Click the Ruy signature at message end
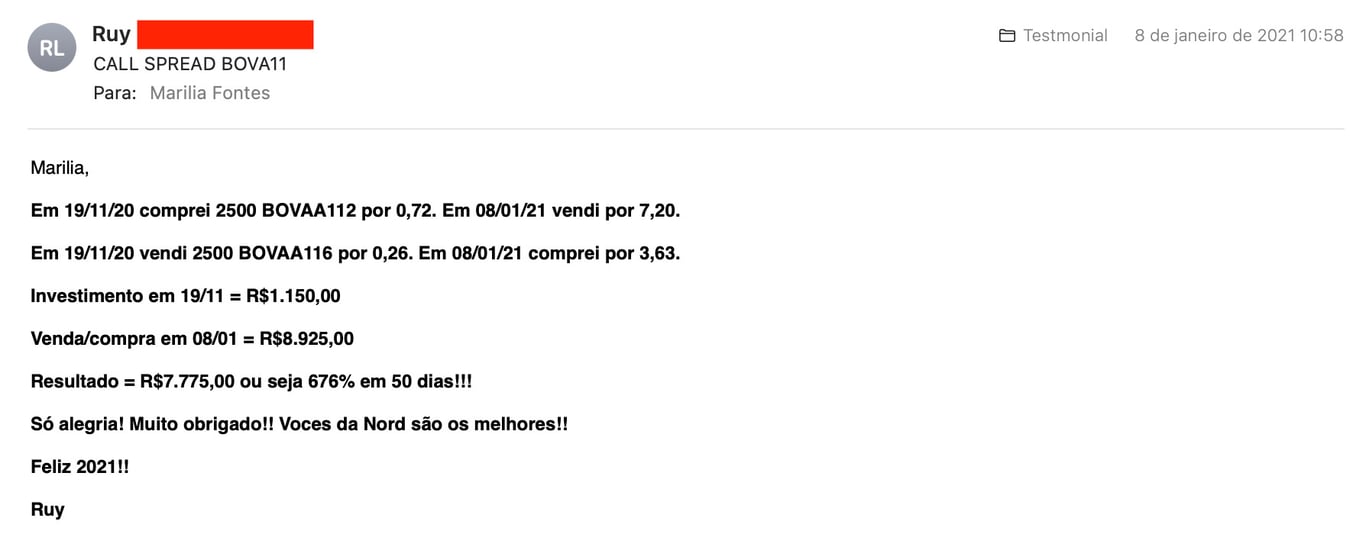The height and width of the screenshot is (534, 1366). click(48, 510)
